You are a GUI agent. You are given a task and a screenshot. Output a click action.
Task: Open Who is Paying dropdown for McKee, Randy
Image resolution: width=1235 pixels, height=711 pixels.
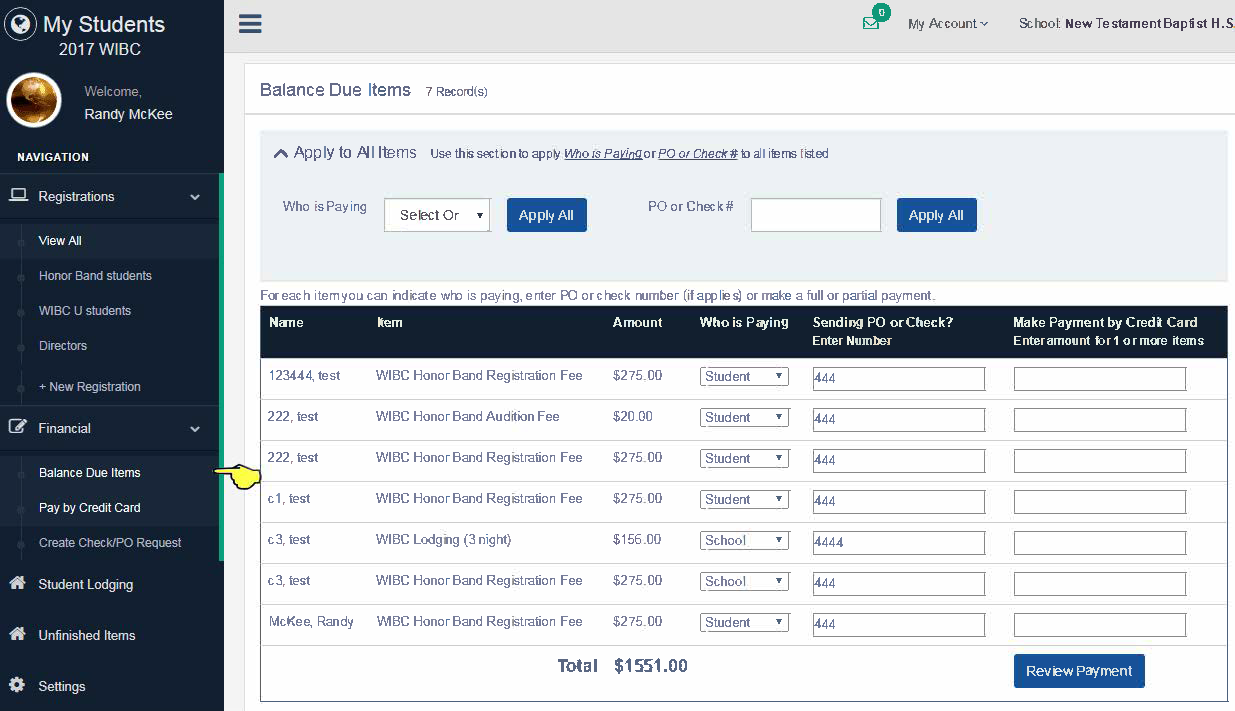[x=744, y=623]
